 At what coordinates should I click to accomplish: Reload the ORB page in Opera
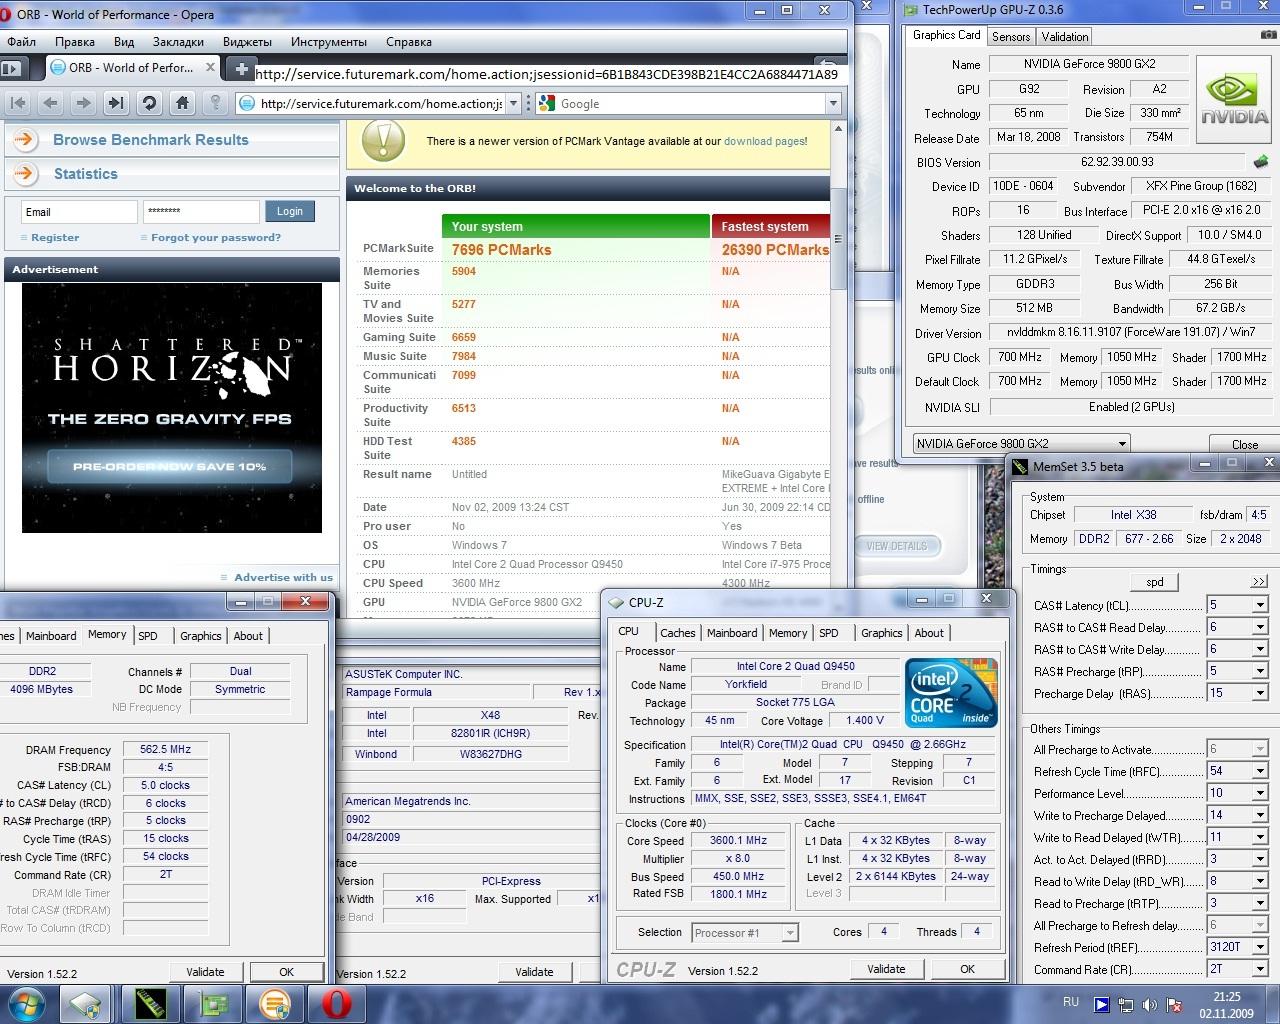149,103
